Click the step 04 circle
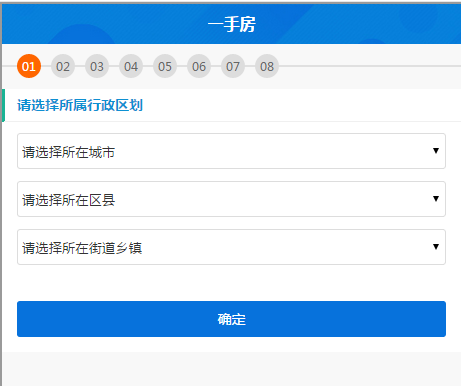Screen dimensions: 461x386 (131, 66)
